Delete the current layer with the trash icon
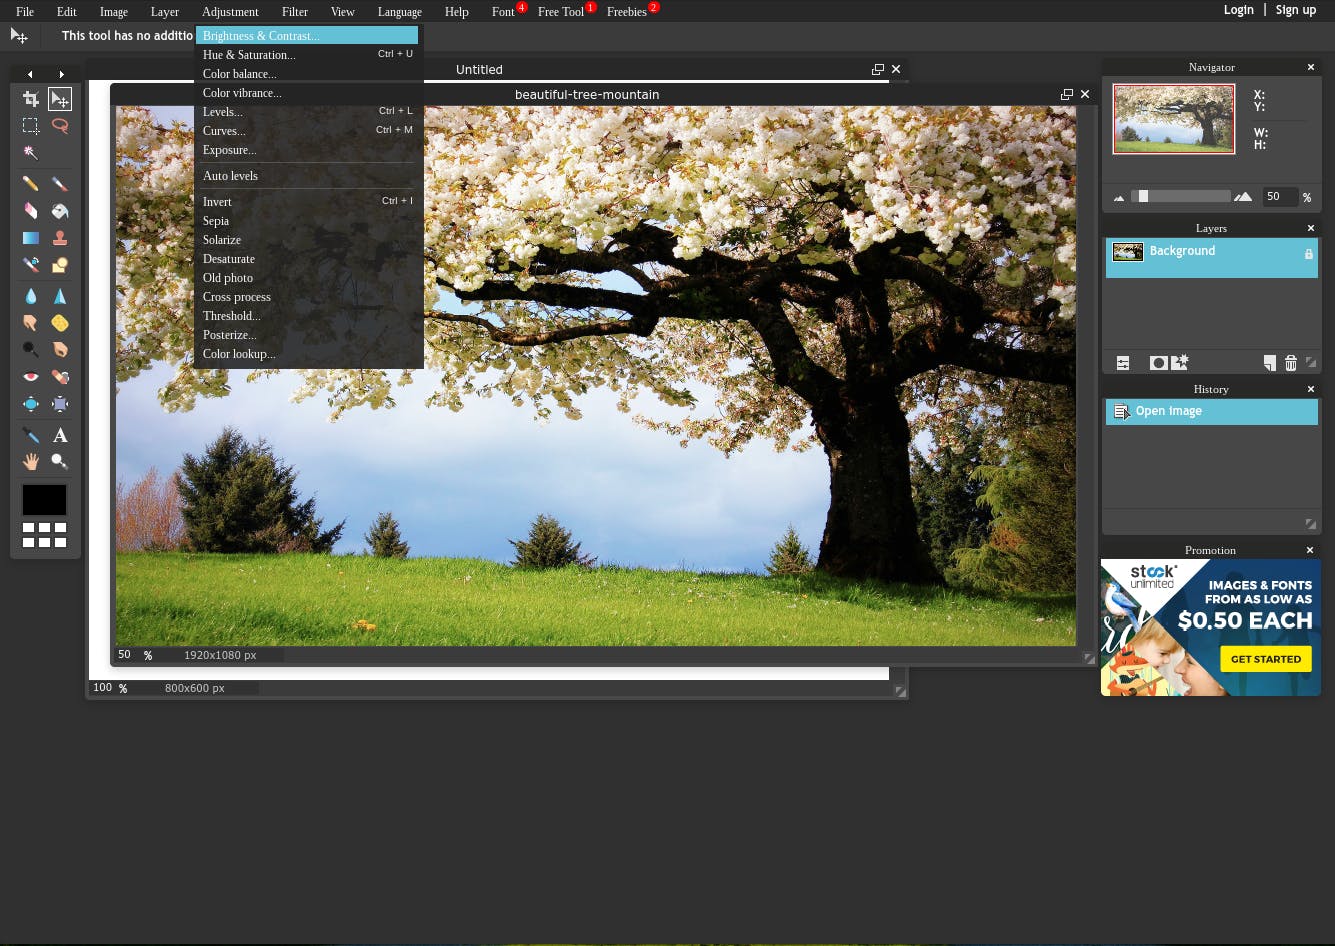The height and width of the screenshot is (946, 1335). tap(1291, 363)
